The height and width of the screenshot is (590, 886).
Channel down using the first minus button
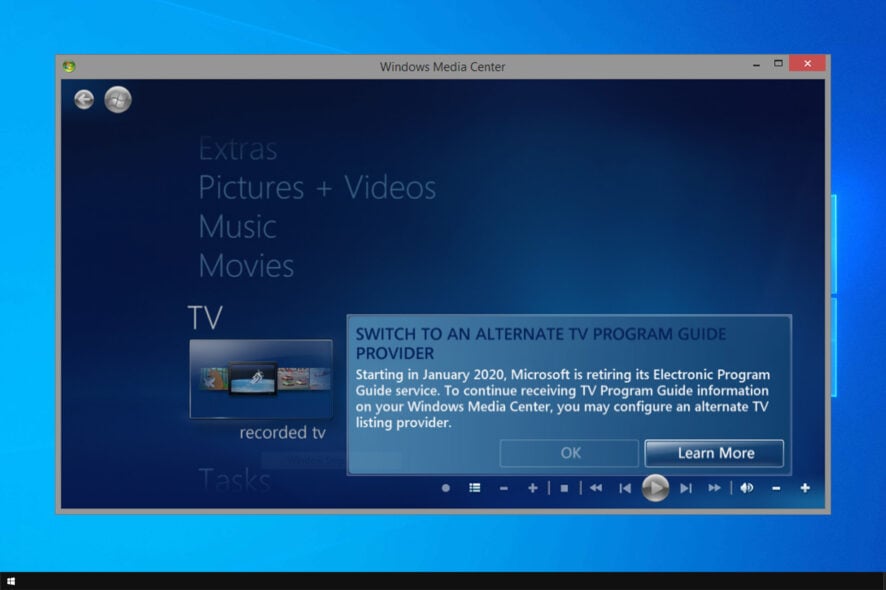(x=503, y=488)
